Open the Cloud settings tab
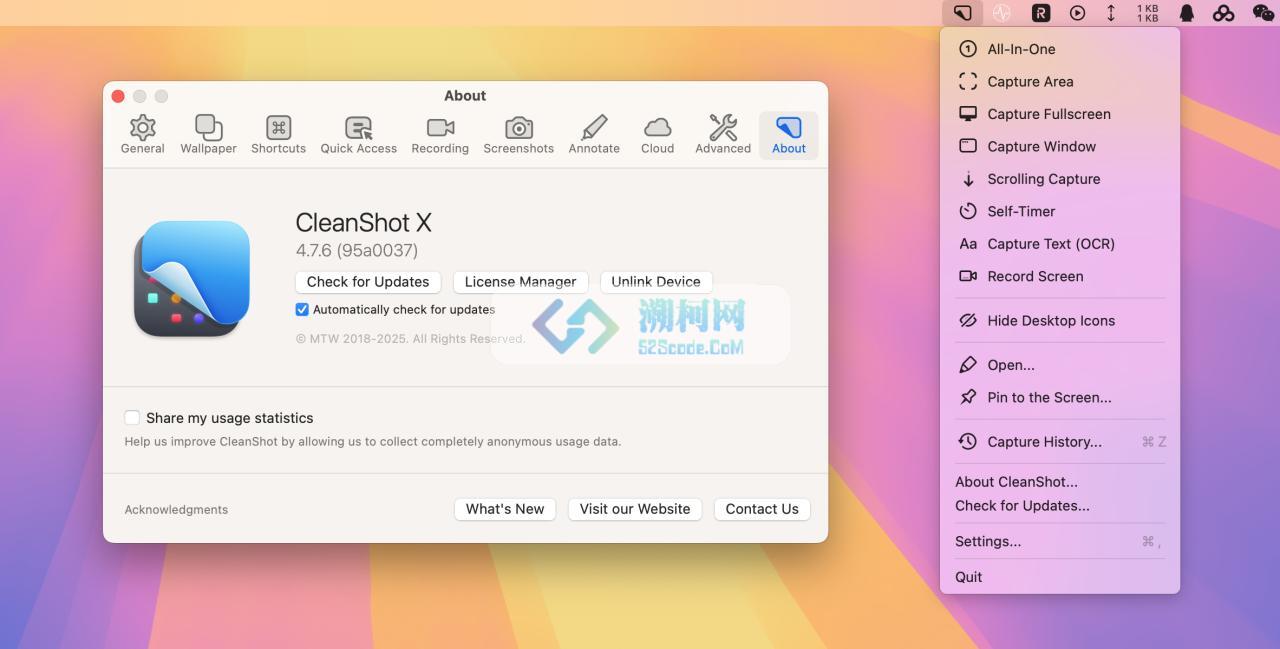 pyautogui.click(x=657, y=135)
